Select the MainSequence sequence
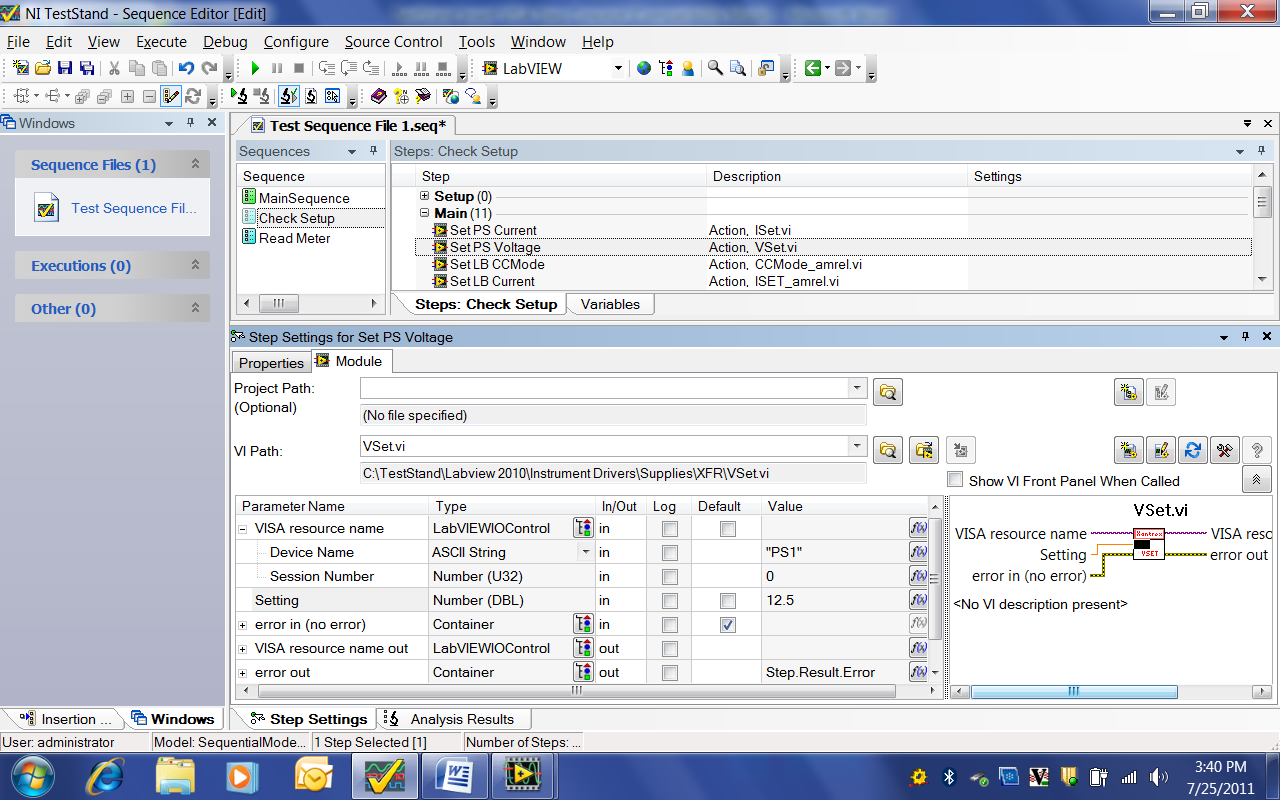Image resolution: width=1280 pixels, height=800 pixels. click(x=304, y=198)
